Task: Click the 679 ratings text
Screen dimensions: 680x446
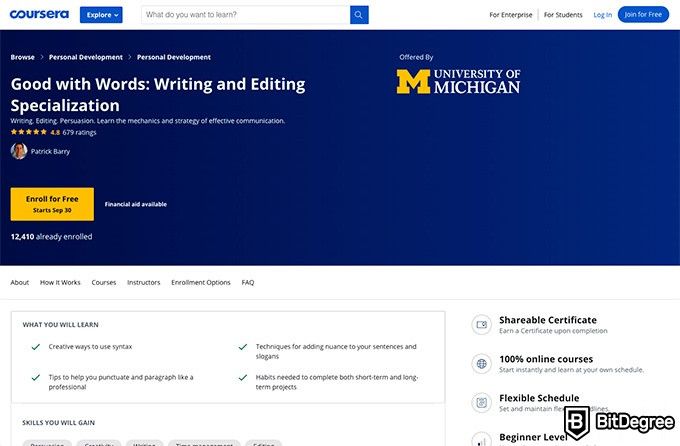Action: (79, 132)
